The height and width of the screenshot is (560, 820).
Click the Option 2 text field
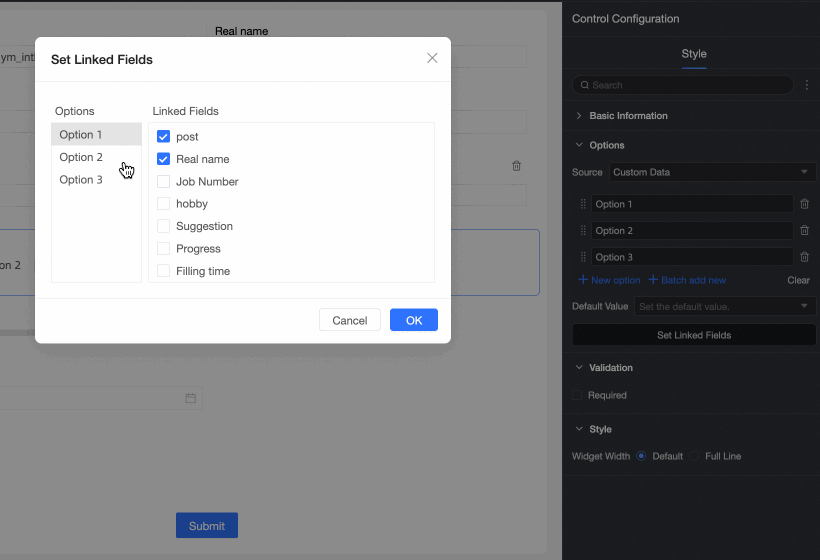(x=692, y=231)
